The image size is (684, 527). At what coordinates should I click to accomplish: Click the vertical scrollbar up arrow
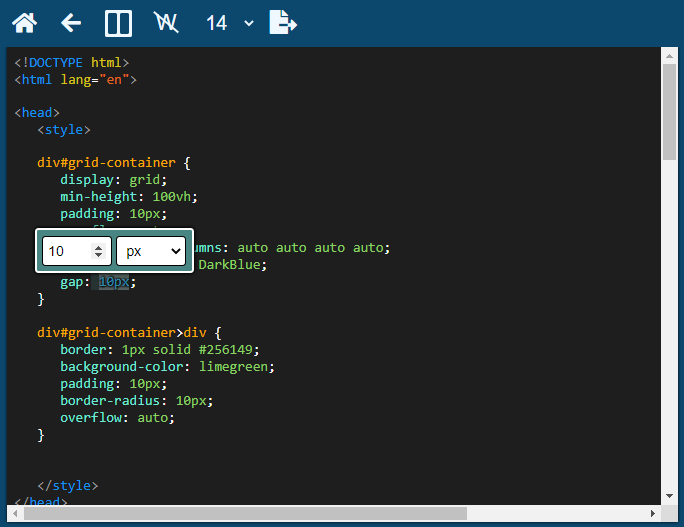tap(669, 56)
